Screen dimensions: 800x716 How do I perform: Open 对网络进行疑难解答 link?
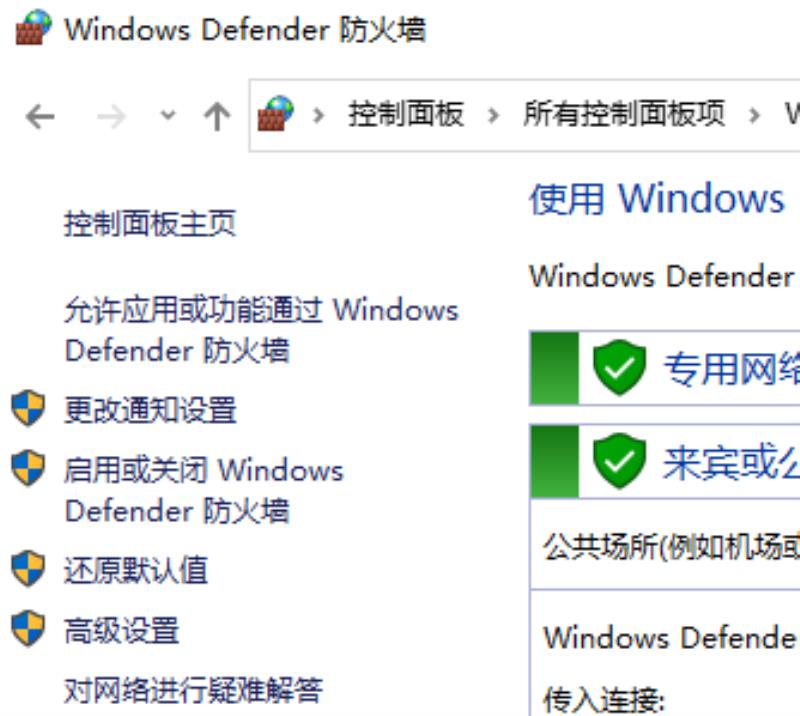[x=193, y=690]
